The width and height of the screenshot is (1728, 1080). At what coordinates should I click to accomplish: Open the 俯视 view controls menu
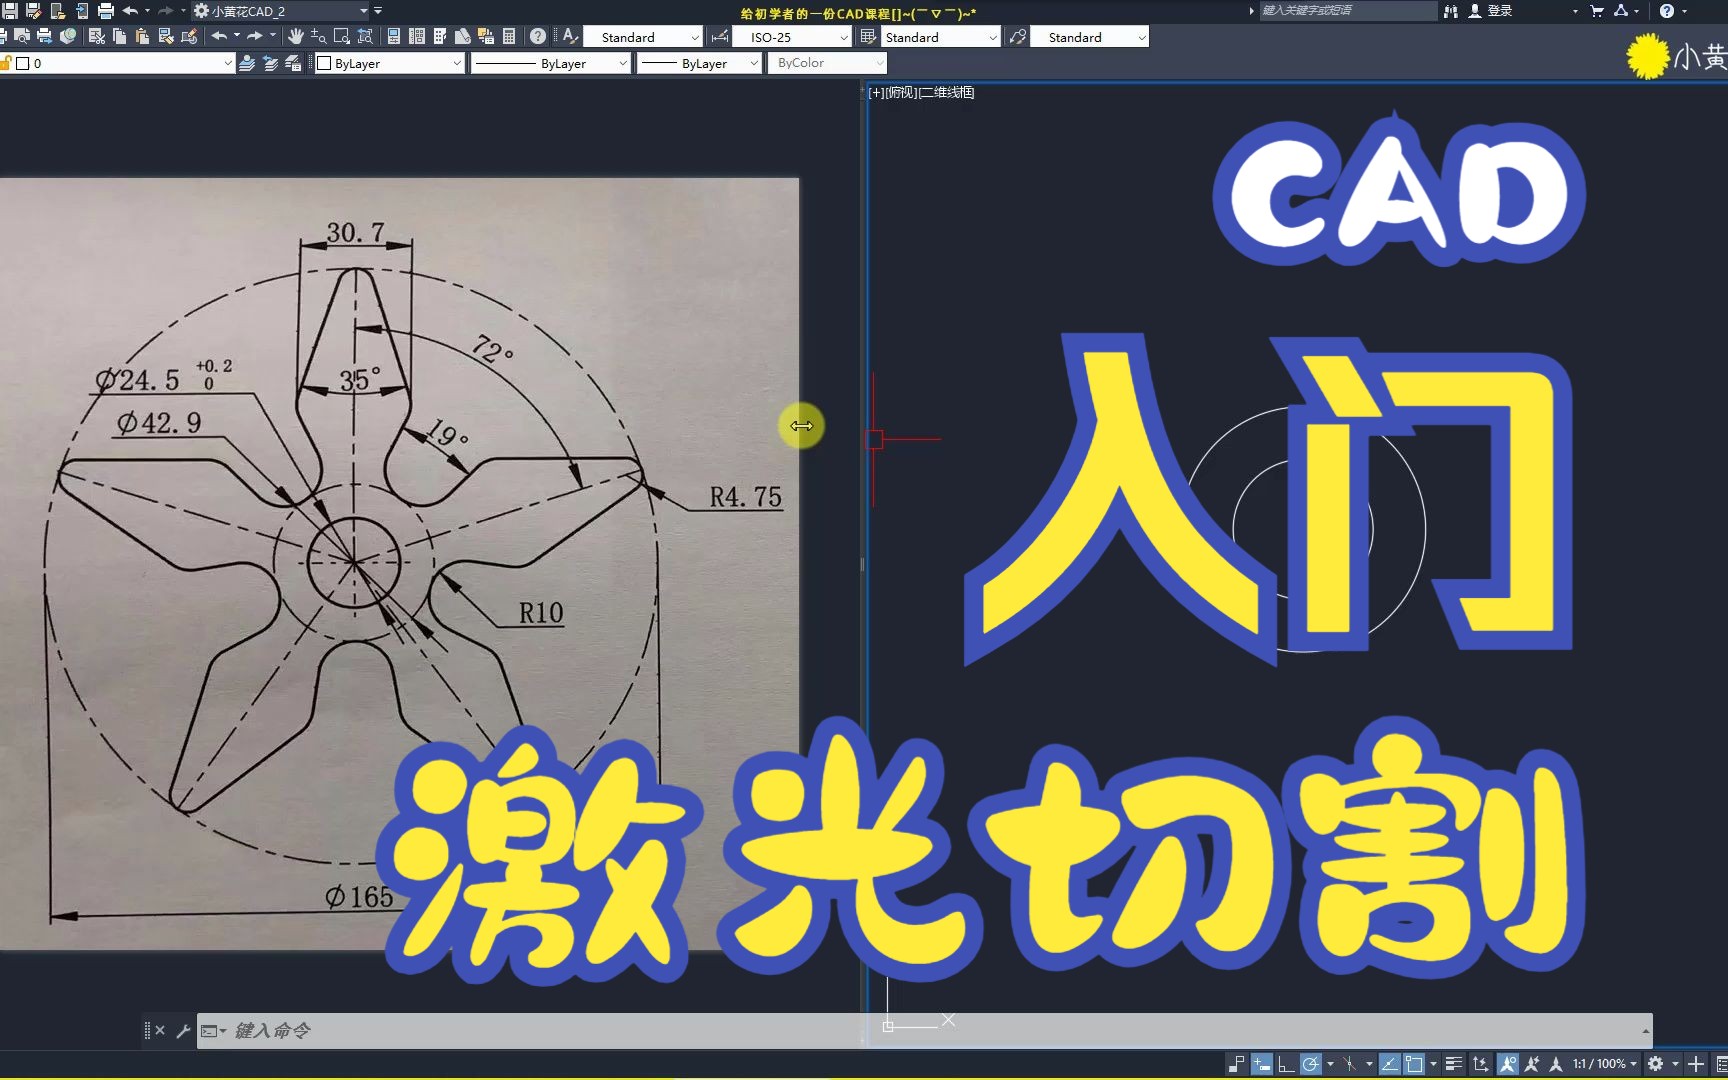pos(901,92)
